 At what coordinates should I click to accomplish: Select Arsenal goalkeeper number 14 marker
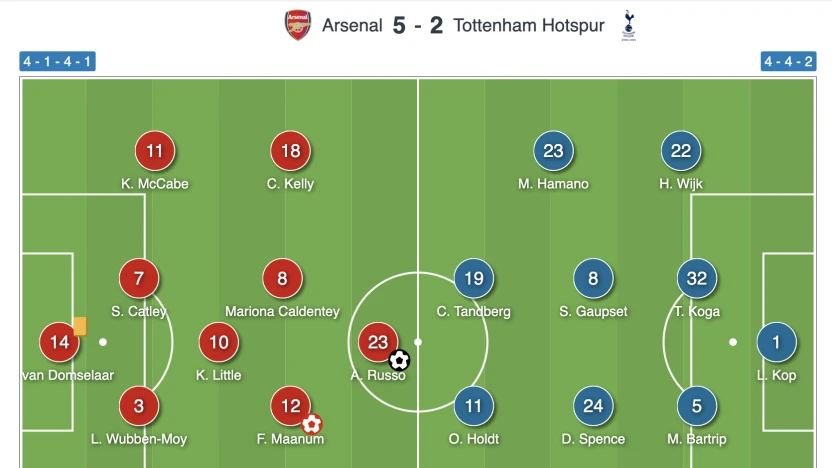click(59, 342)
